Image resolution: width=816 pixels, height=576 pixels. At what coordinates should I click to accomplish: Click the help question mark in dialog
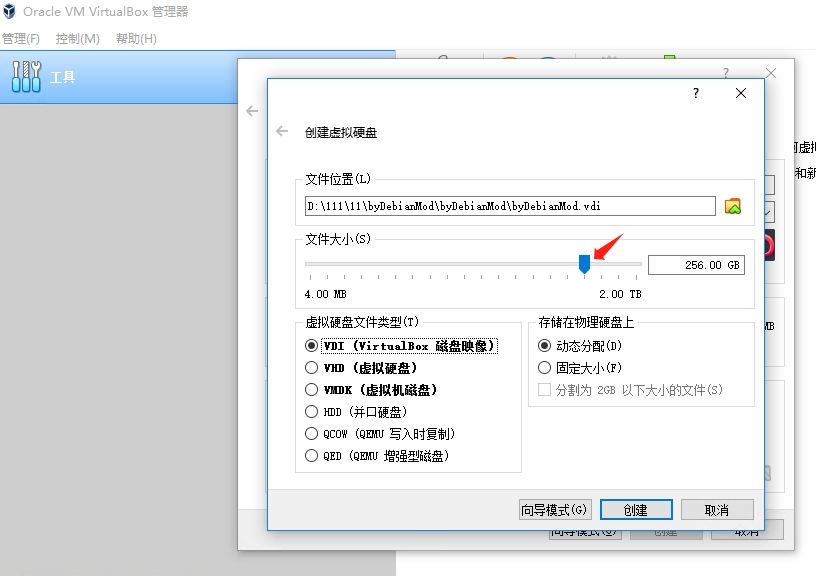pos(696,93)
